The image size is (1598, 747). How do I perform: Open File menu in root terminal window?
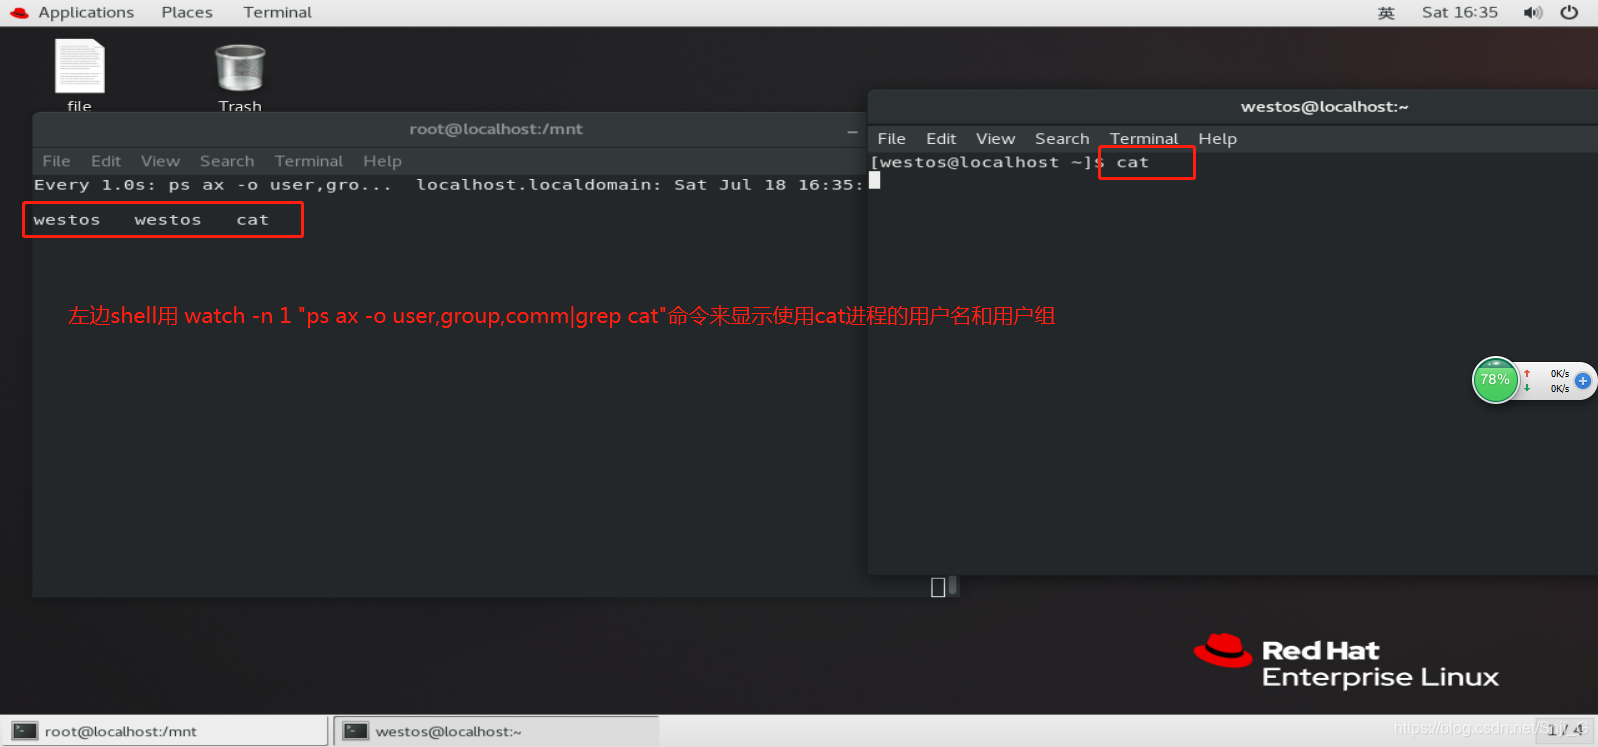(x=56, y=161)
